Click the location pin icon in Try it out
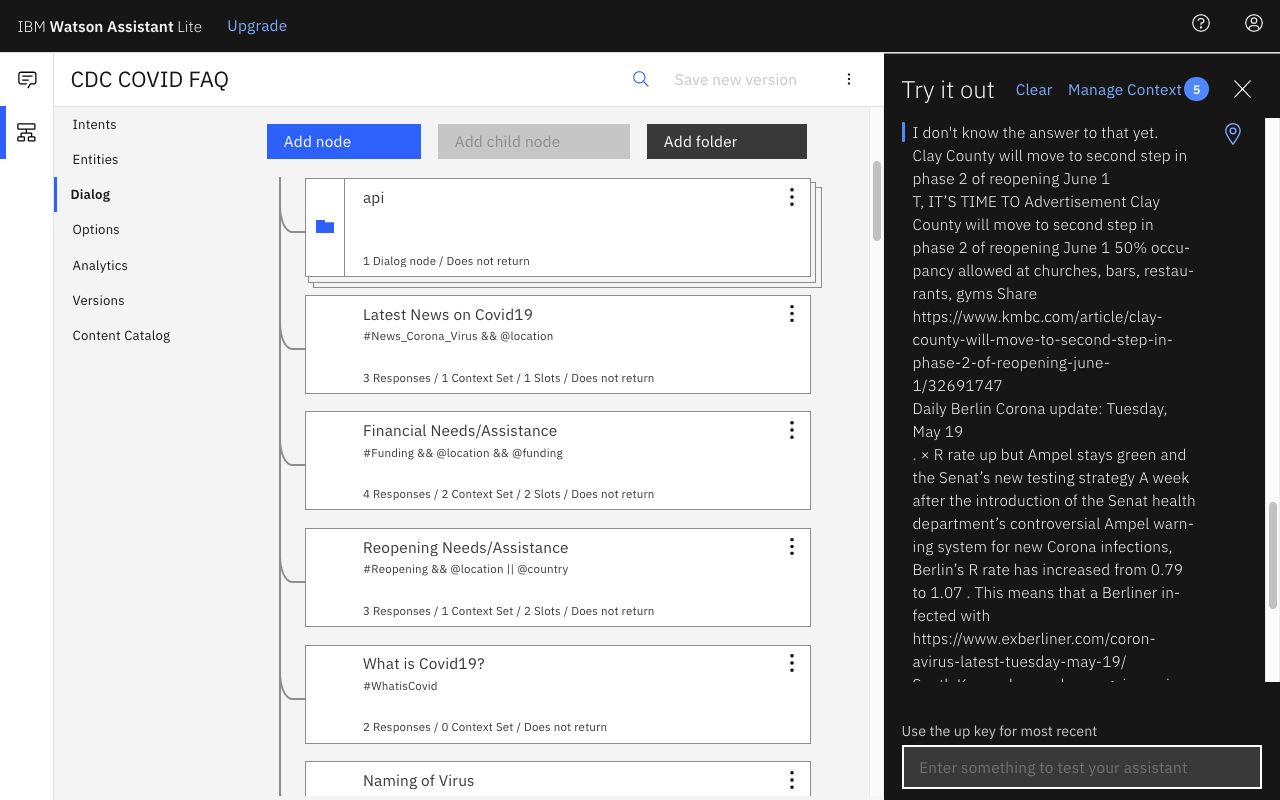 1233,134
